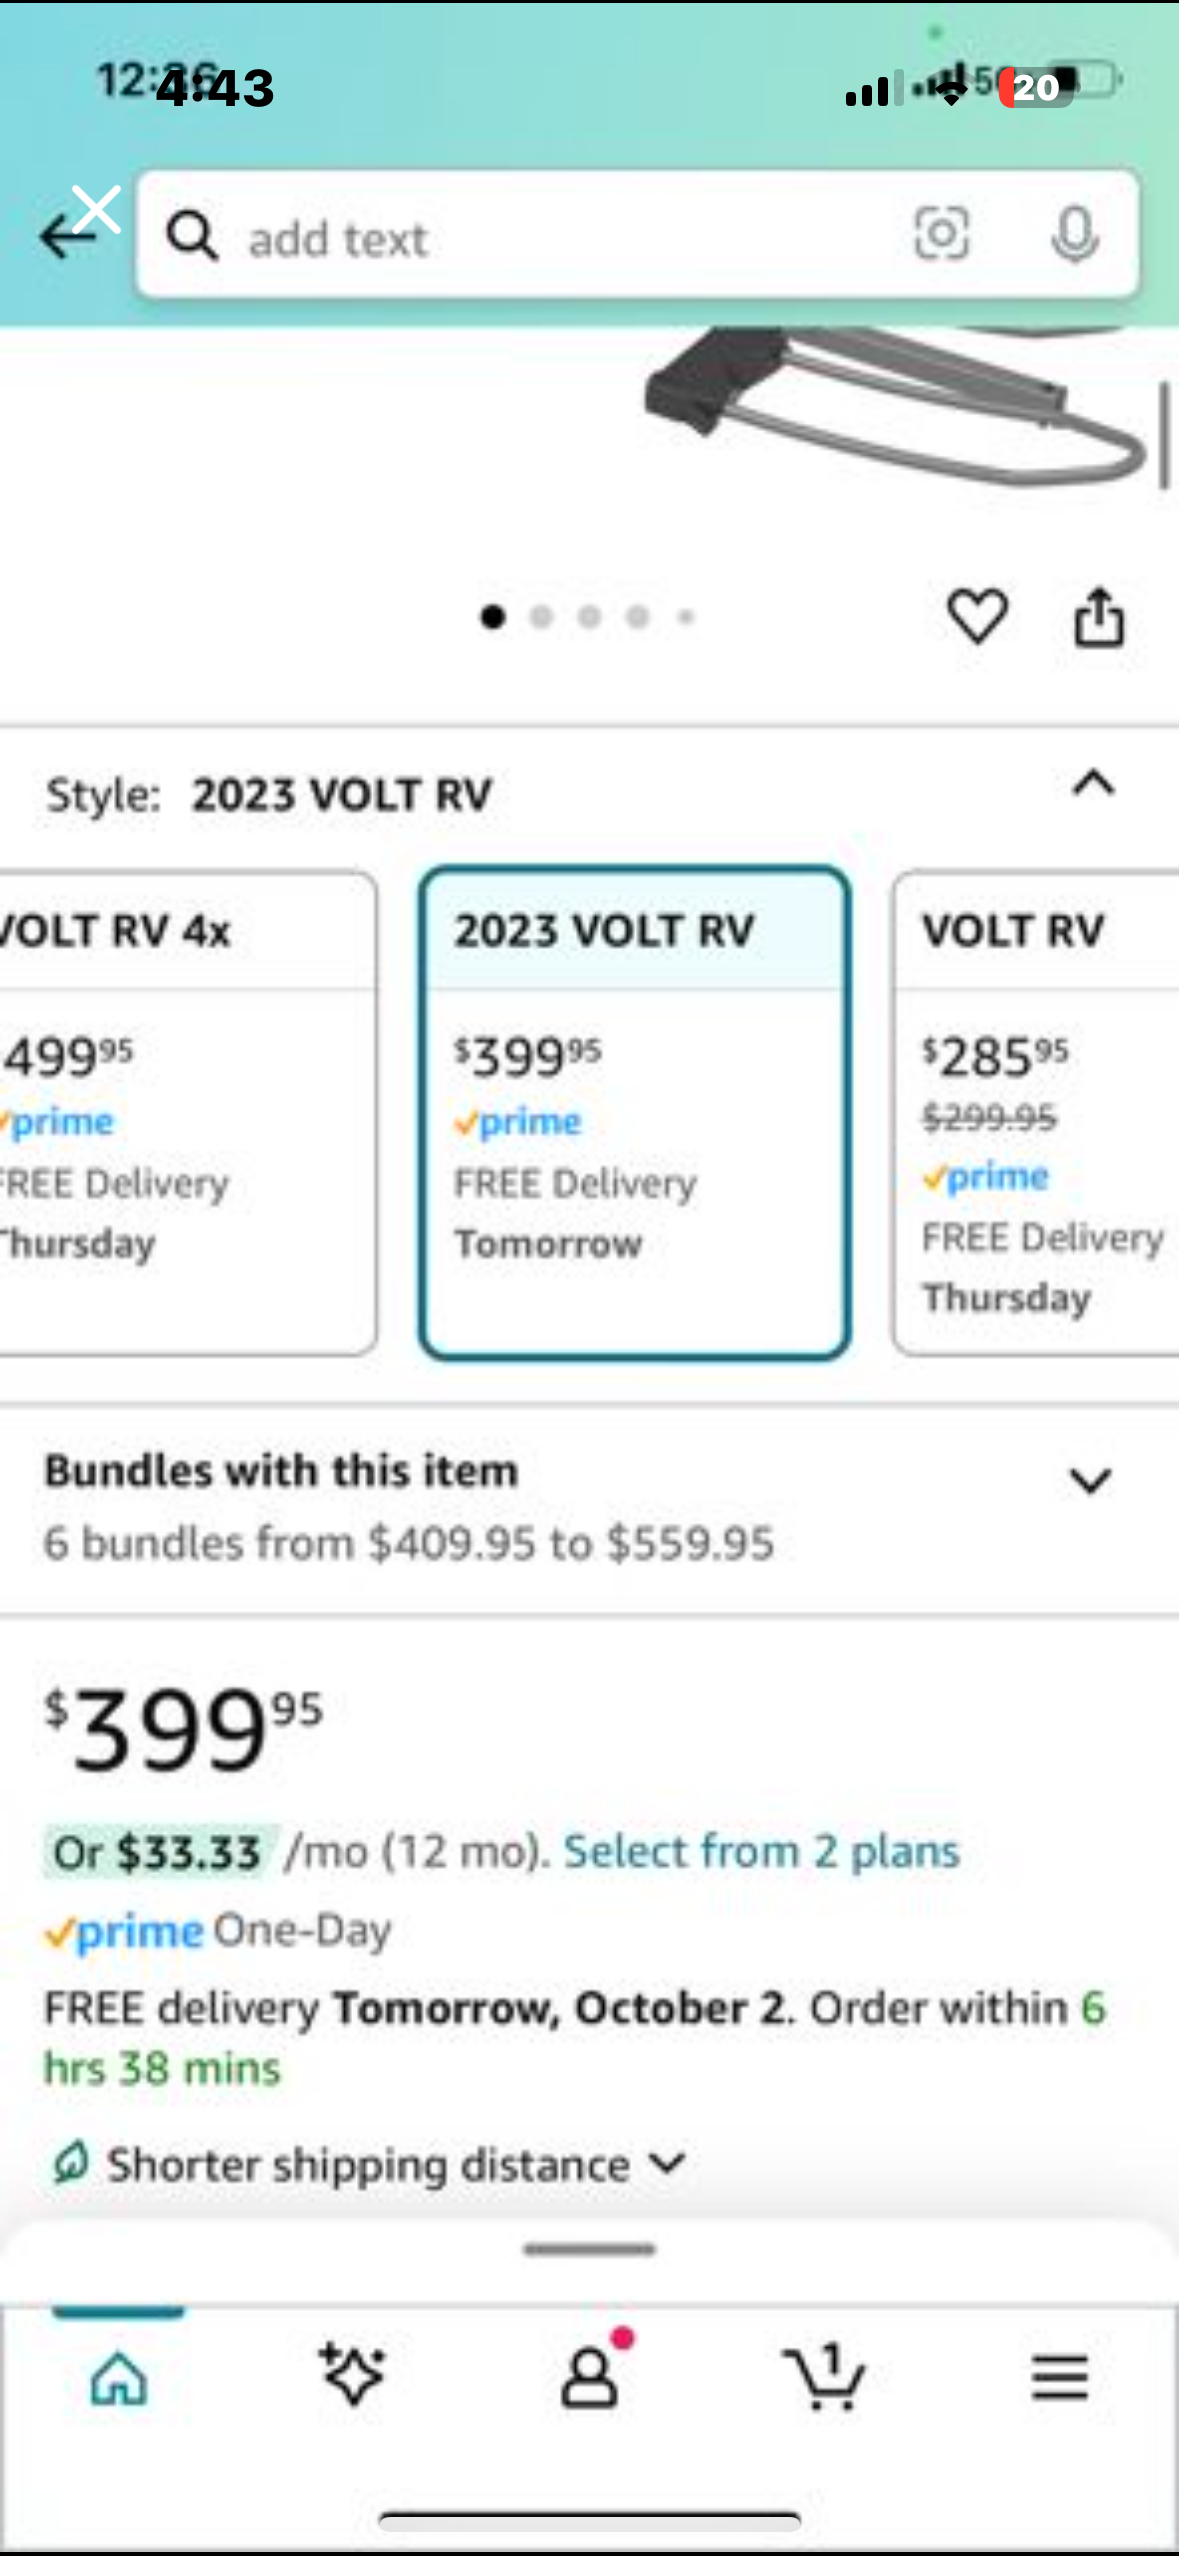Open the shopping cart
1179x2556 pixels.
(825, 2376)
